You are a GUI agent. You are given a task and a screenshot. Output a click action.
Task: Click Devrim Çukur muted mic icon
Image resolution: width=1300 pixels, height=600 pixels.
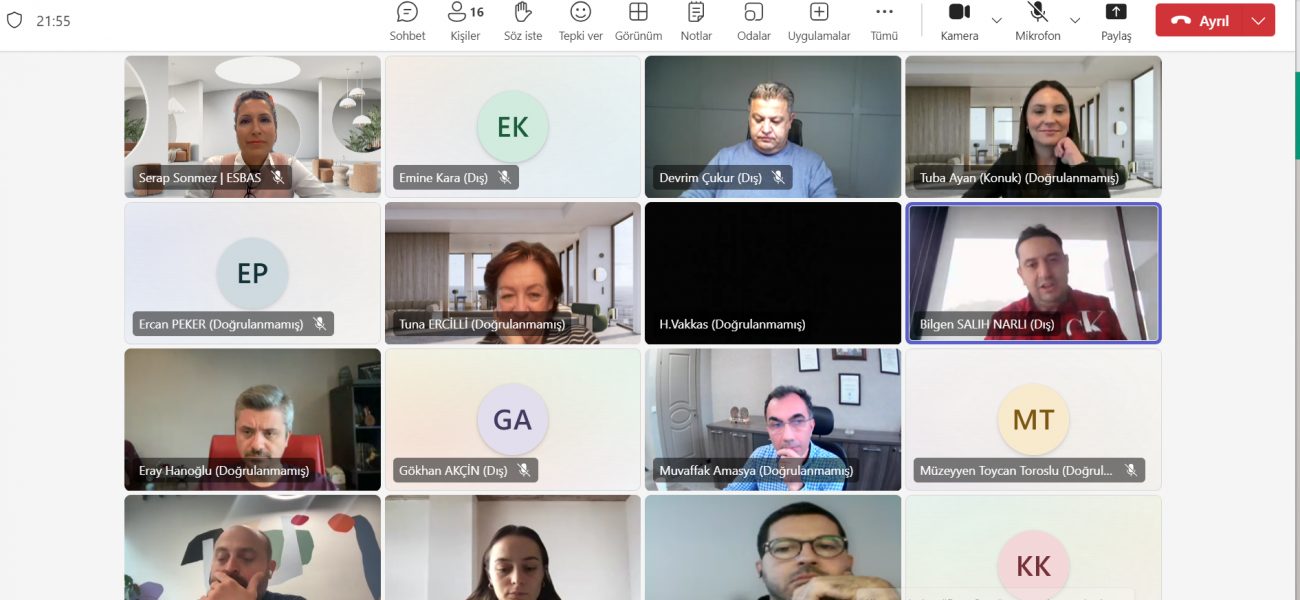tap(778, 178)
